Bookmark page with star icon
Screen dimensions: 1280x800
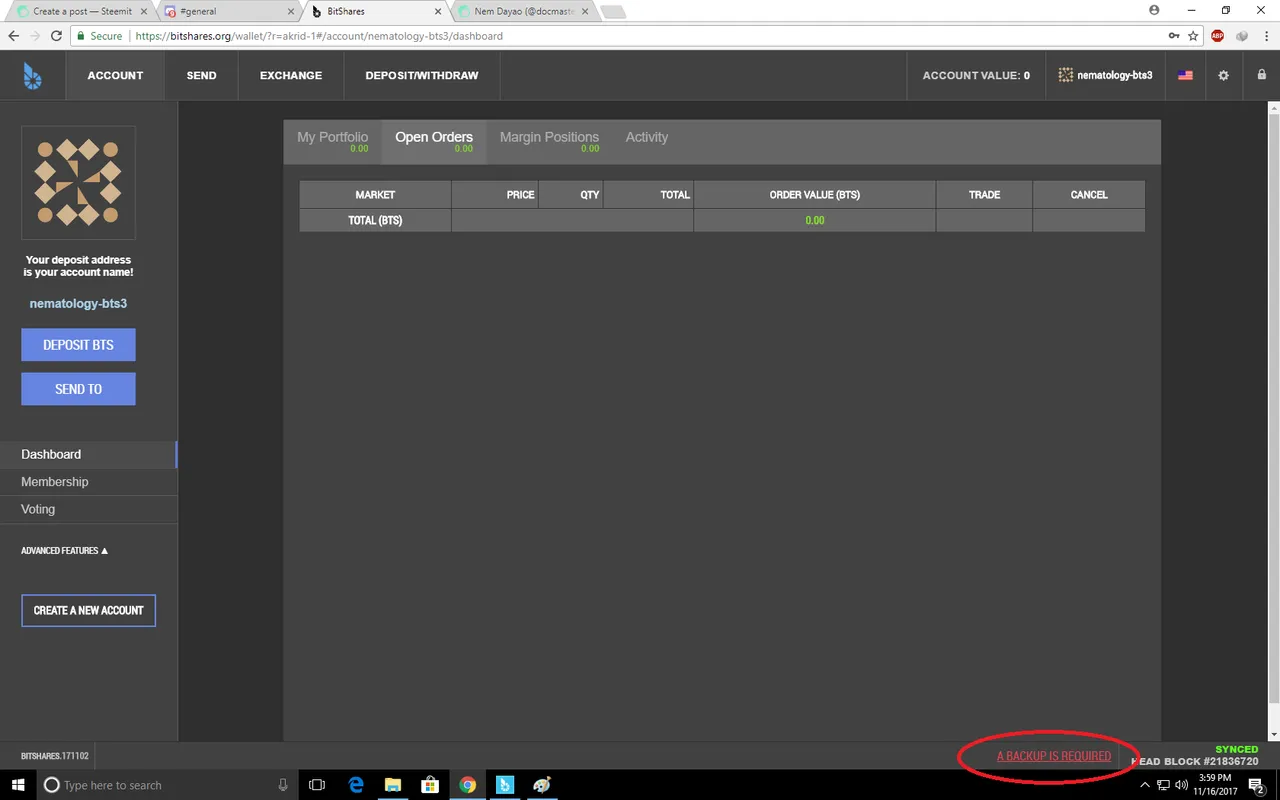[x=1193, y=36]
